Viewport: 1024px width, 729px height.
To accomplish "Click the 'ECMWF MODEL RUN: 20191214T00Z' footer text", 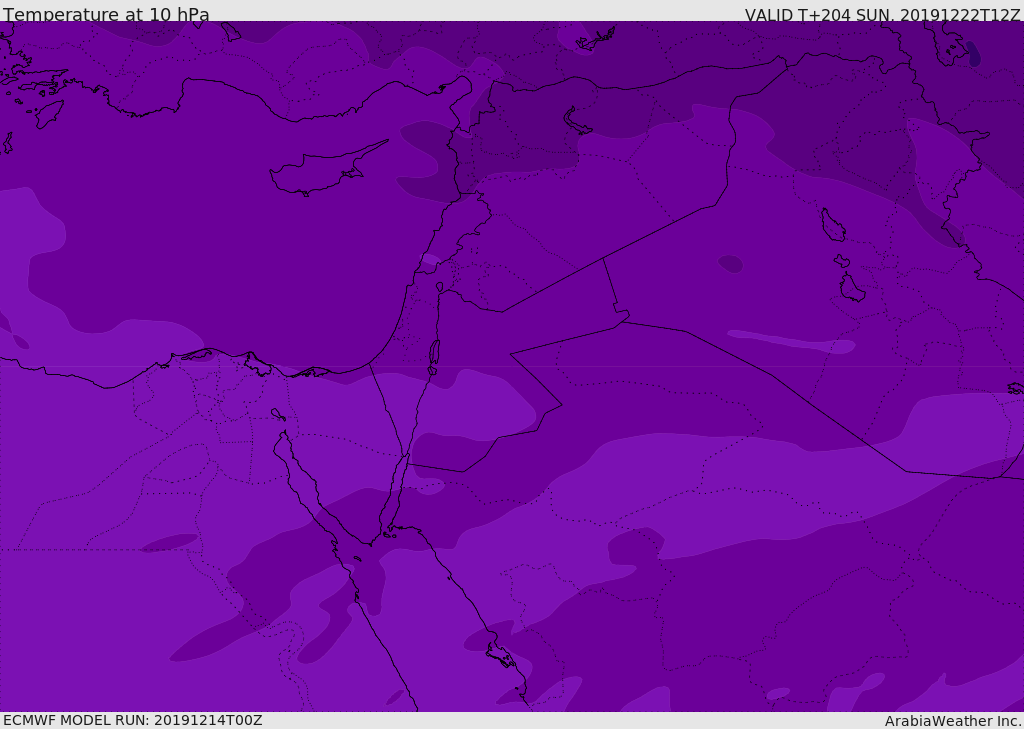I will 133,720.
